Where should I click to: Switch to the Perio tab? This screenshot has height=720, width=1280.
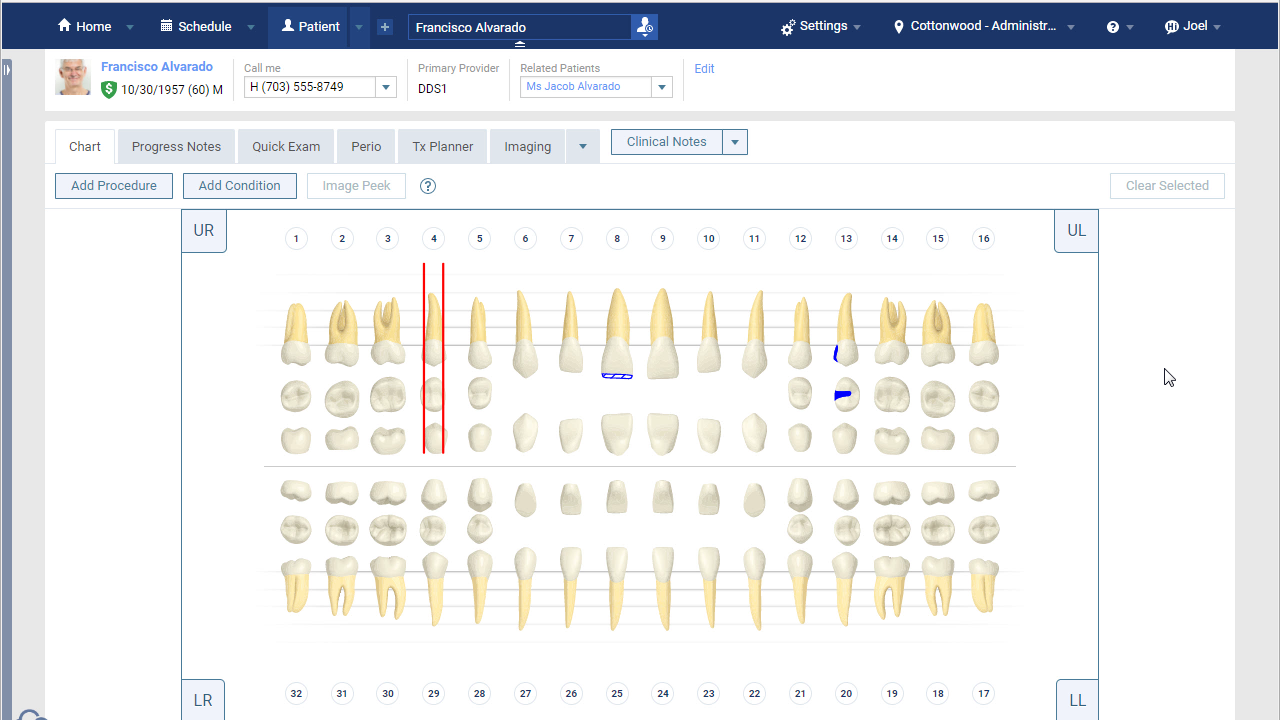(x=366, y=146)
